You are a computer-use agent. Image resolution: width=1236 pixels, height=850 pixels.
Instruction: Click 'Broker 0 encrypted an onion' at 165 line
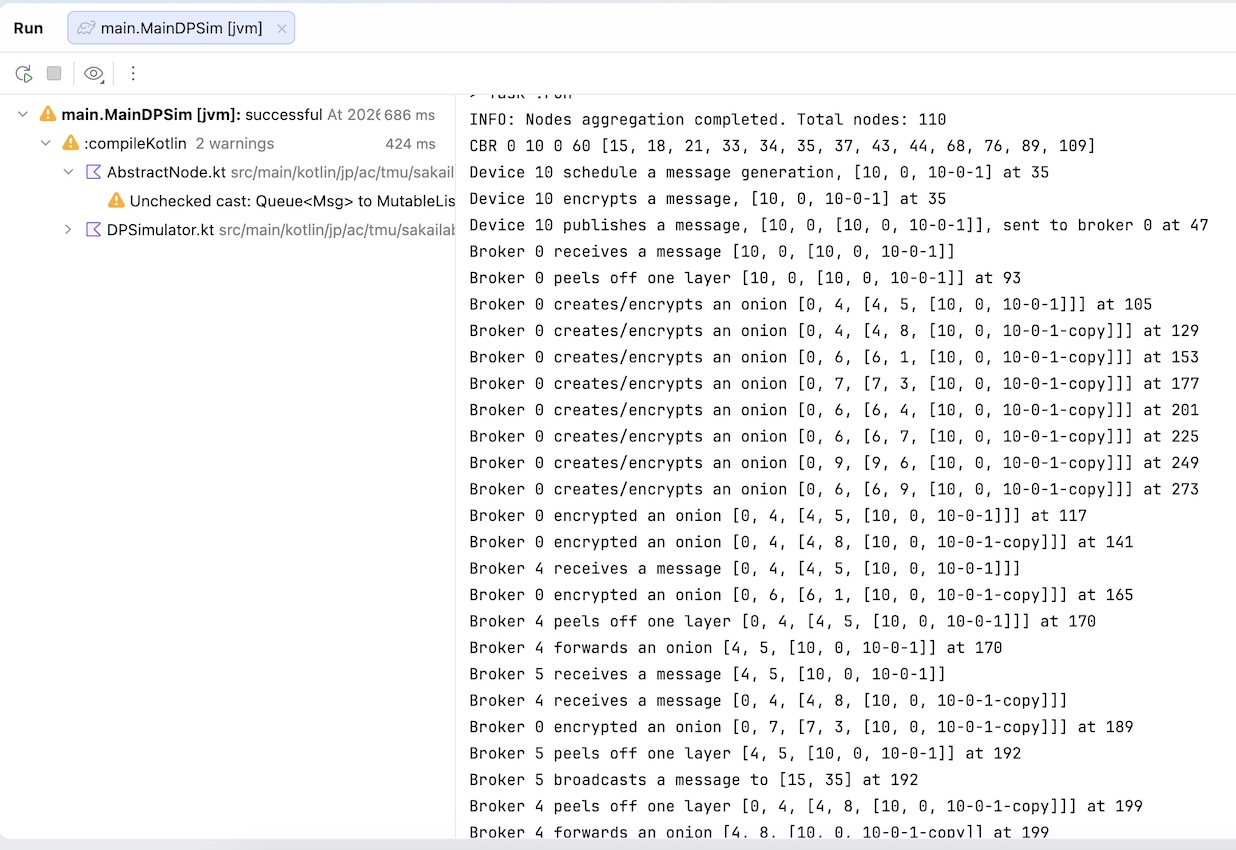pos(801,595)
